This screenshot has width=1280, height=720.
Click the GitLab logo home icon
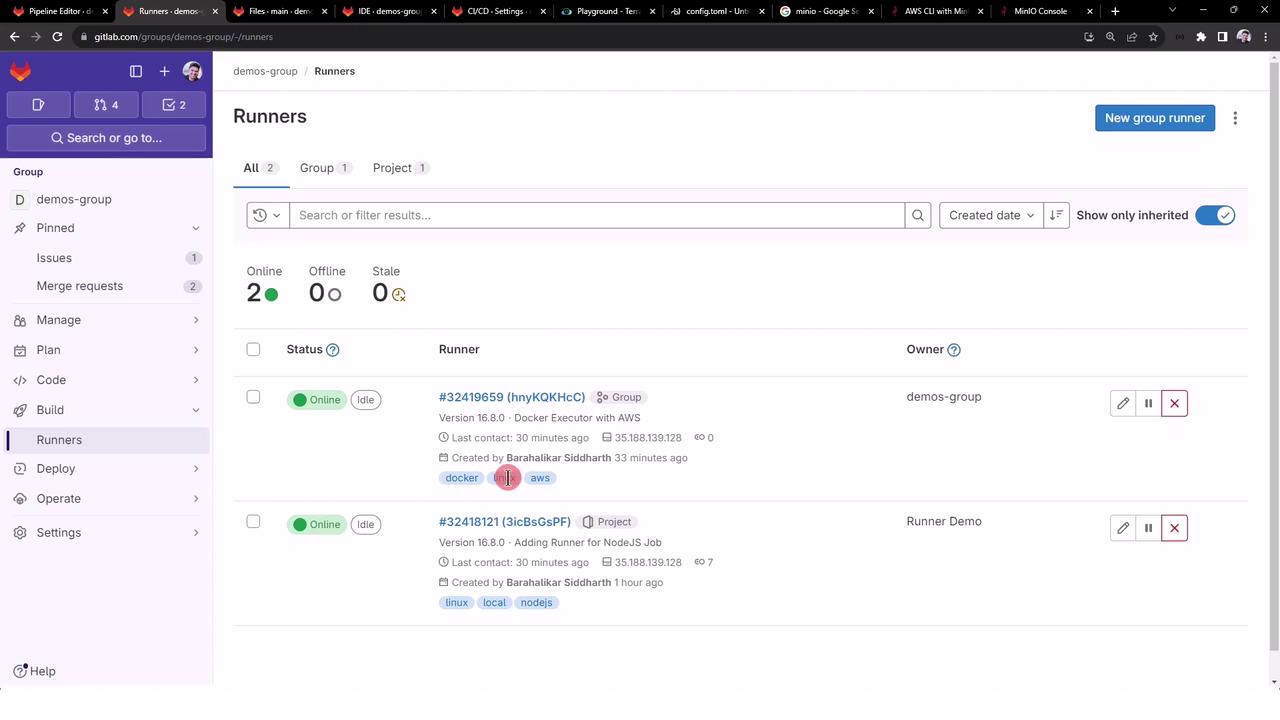21,71
